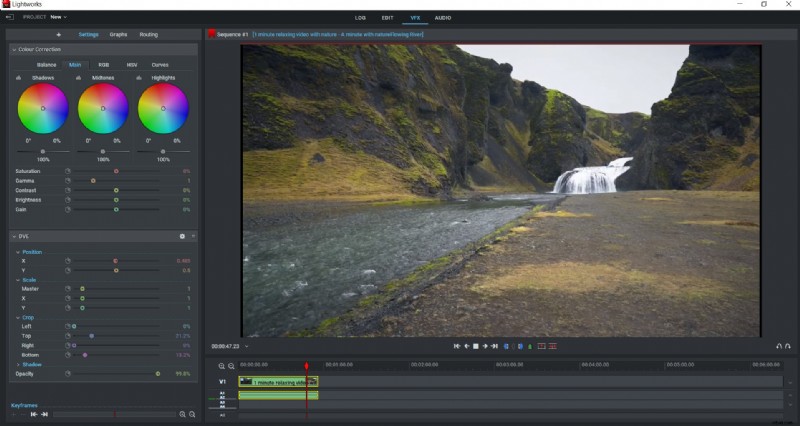Open the project name dropdown
Screen dimensions: 800x426
(66, 17)
